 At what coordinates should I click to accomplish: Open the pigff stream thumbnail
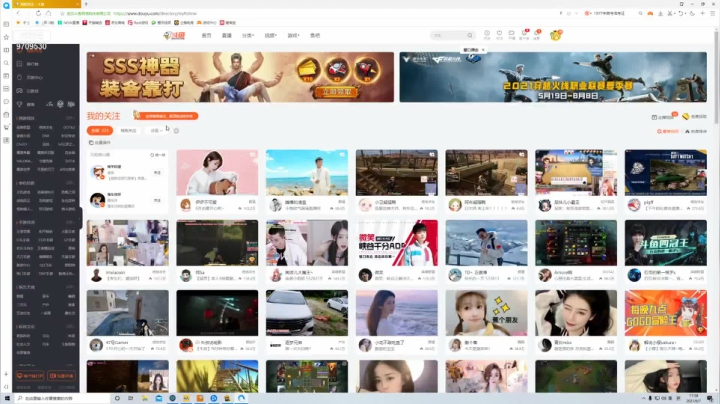(x=666, y=173)
